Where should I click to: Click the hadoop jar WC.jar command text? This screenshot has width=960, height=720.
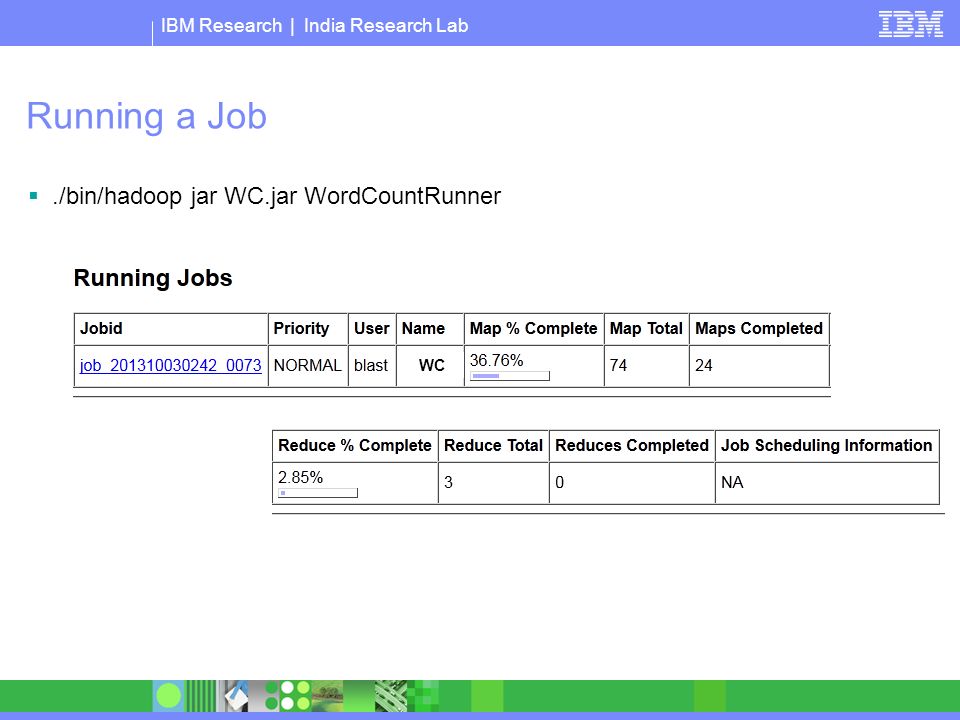click(277, 197)
